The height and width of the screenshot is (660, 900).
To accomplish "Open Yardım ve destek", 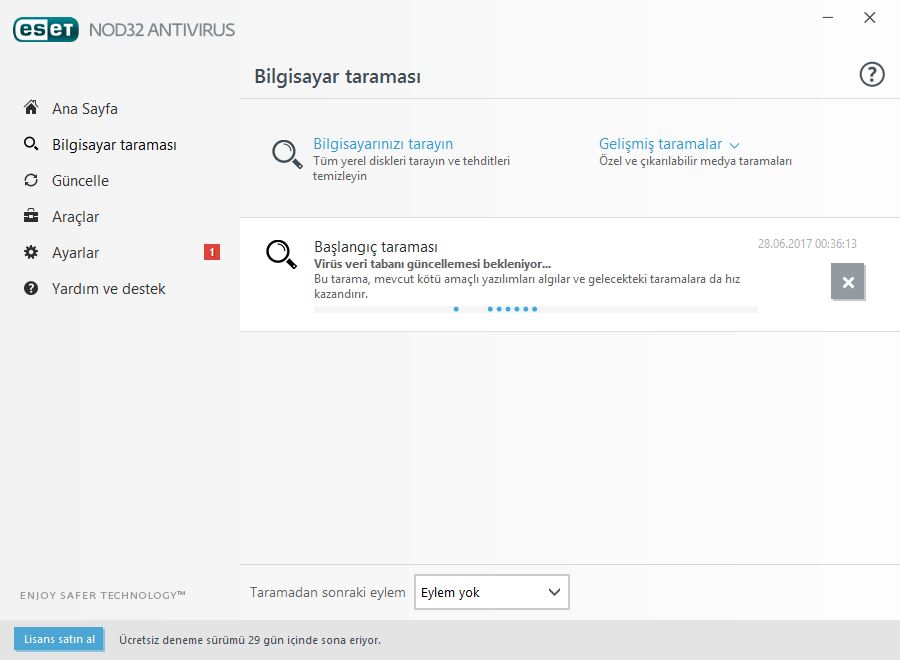I will point(108,289).
